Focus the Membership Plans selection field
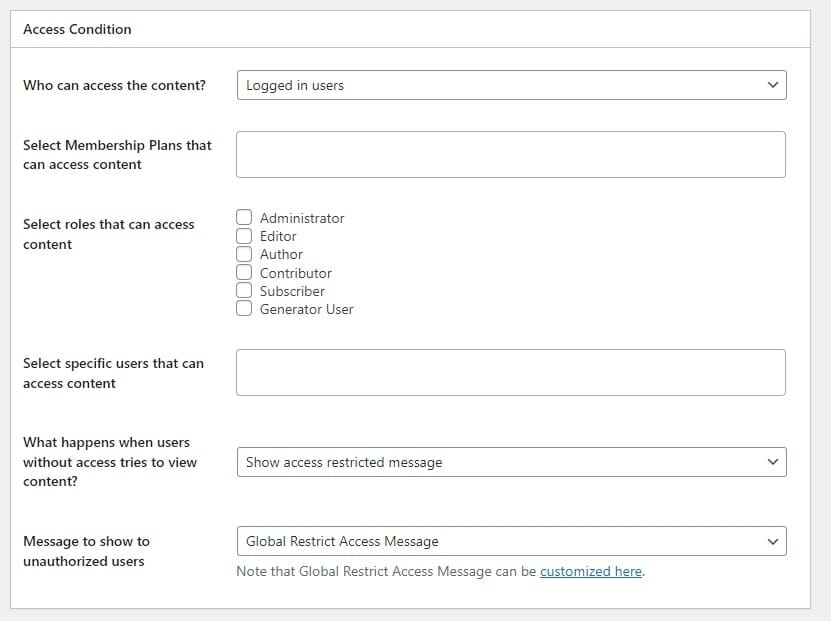 (x=511, y=155)
